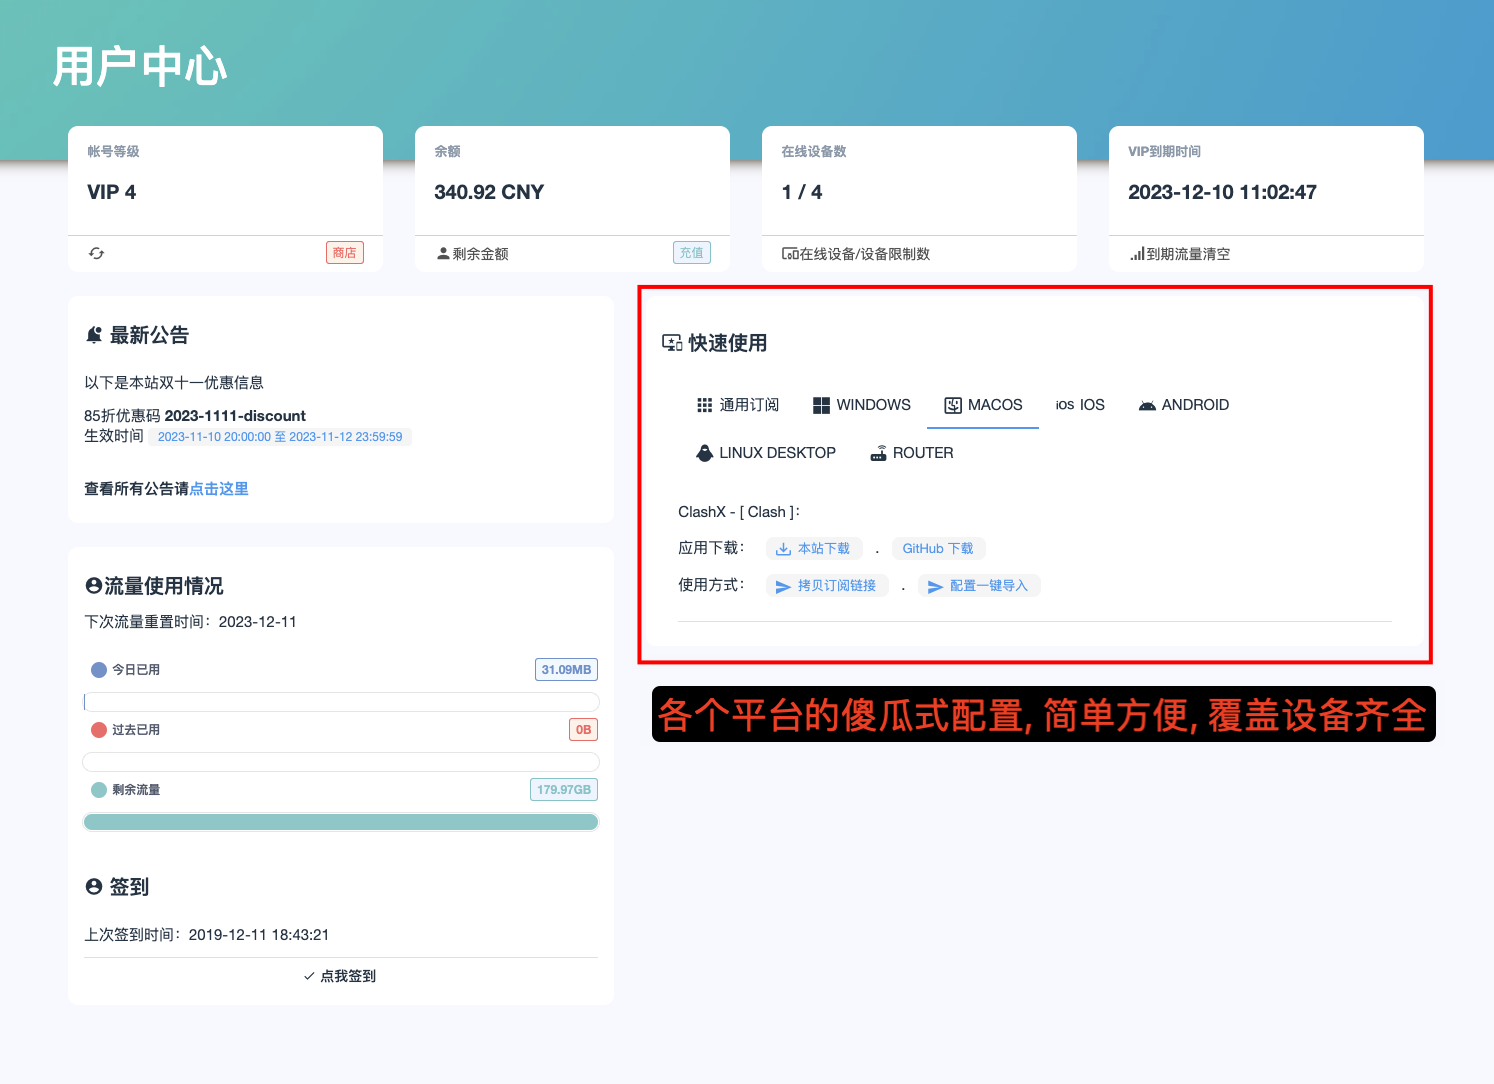1494x1084 pixels.
Task: Click 拷贝订阅链接 copy subscription link
Action: click(827, 586)
